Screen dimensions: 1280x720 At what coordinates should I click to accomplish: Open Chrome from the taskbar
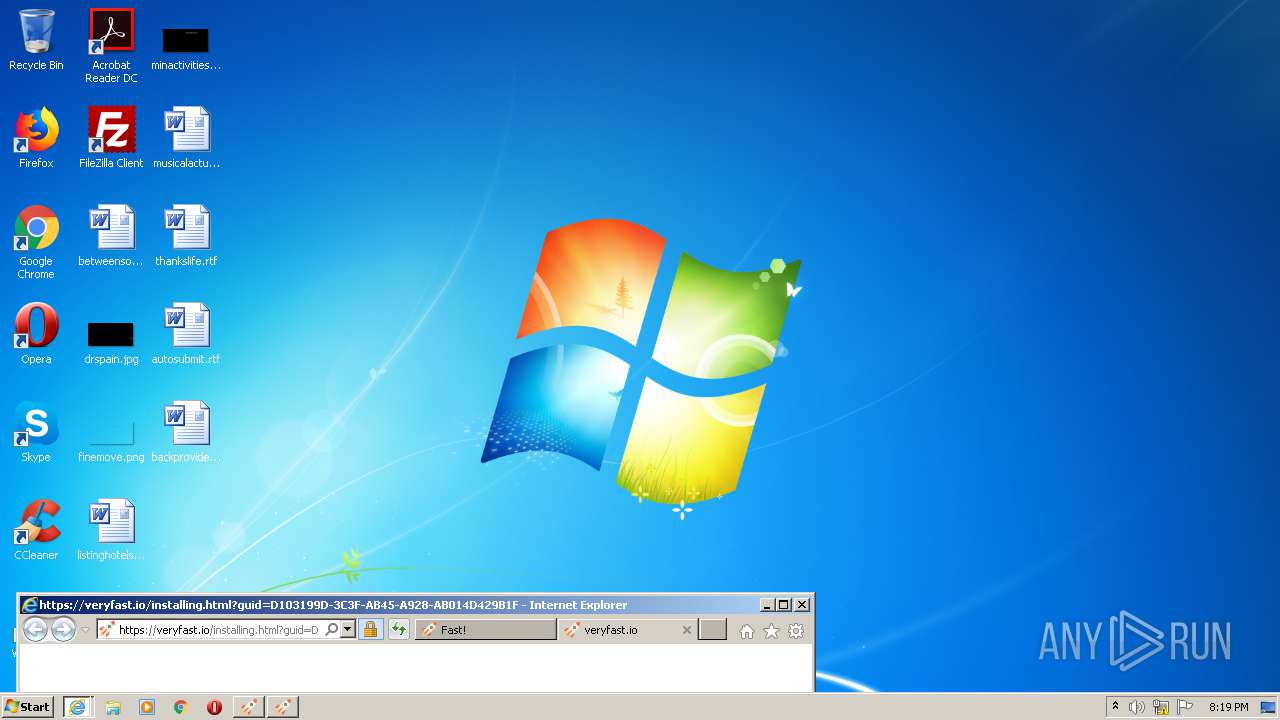click(x=181, y=707)
